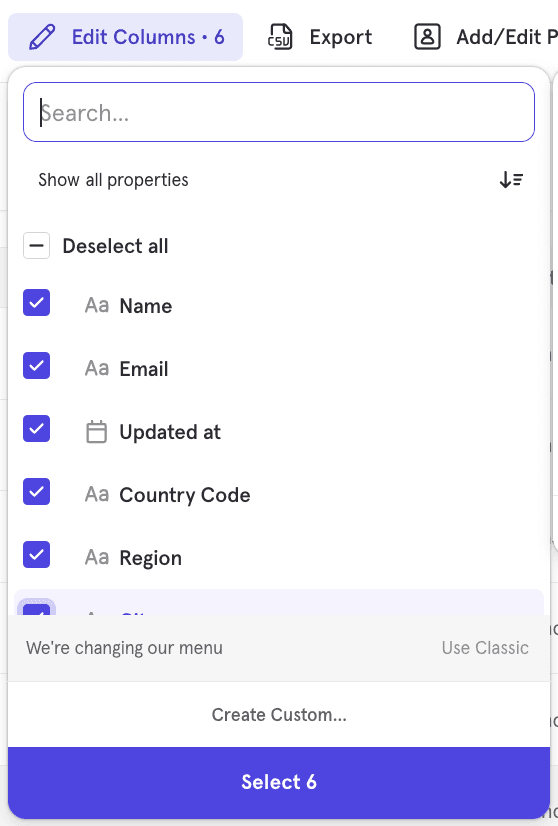Open the Show all properties filter
558x826 pixels.
click(x=113, y=180)
